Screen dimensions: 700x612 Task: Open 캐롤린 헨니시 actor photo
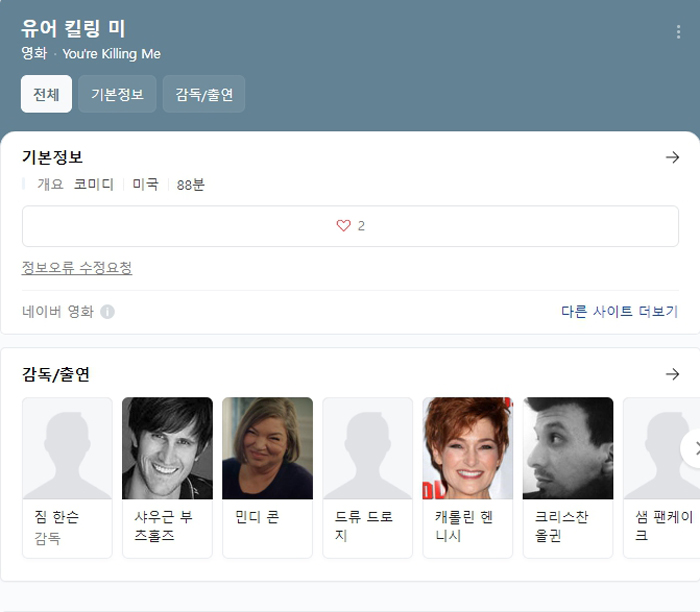point(467,449)
